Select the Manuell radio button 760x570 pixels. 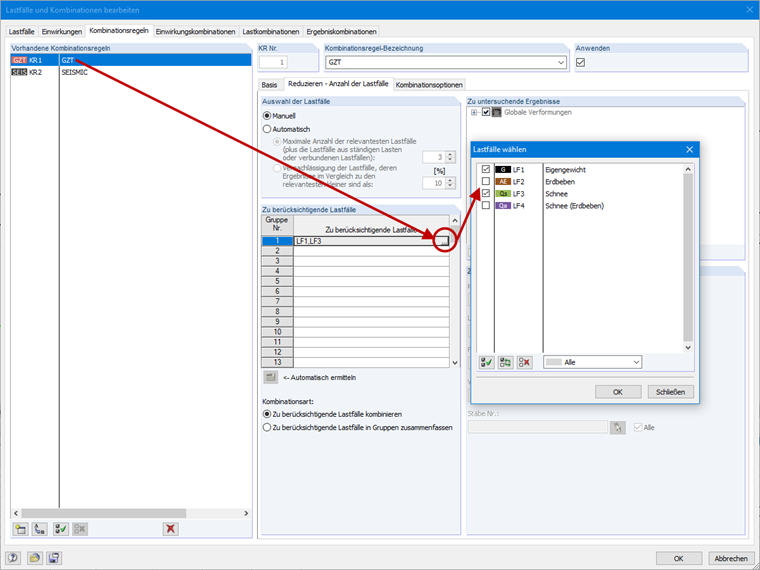coord(267,116)
